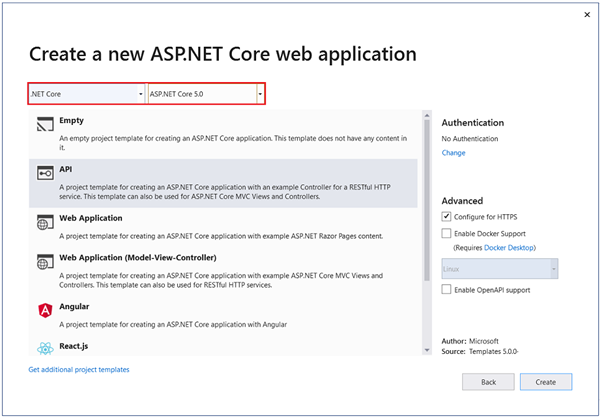Screen dimensions: 600x417
Task: Uncheck Configure for HTTPS
Action: click(x=446, y=216)
